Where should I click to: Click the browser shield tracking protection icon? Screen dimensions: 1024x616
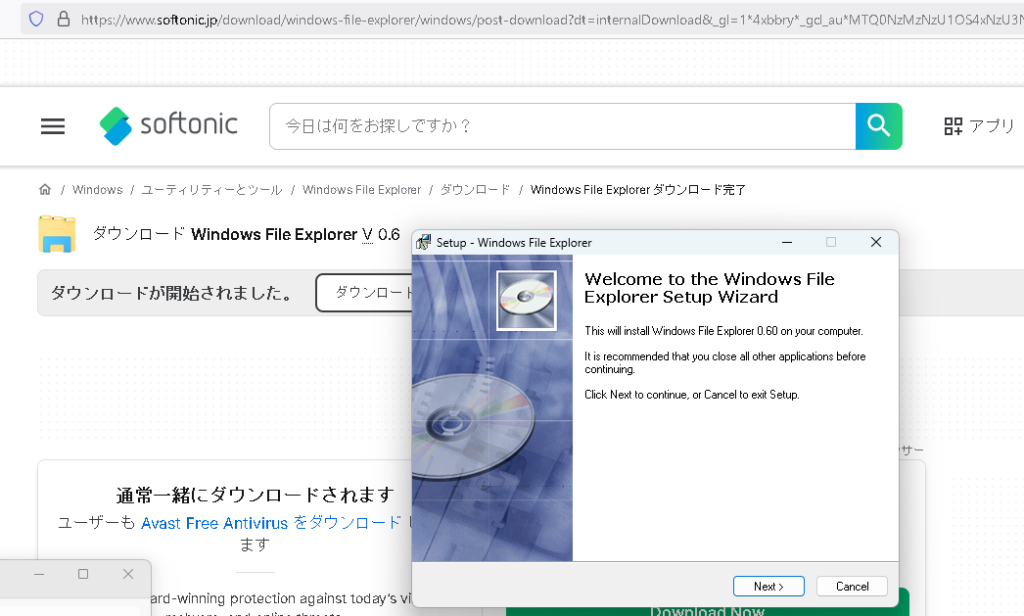[x=36, y=19]
